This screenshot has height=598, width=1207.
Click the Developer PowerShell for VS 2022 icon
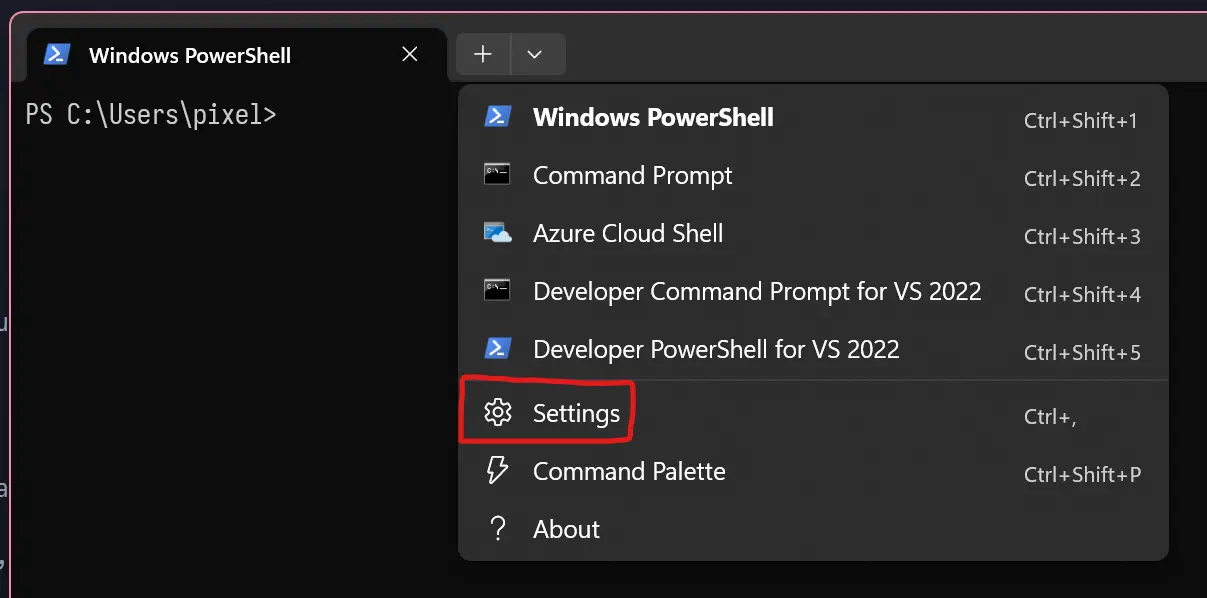coord(498,349)
